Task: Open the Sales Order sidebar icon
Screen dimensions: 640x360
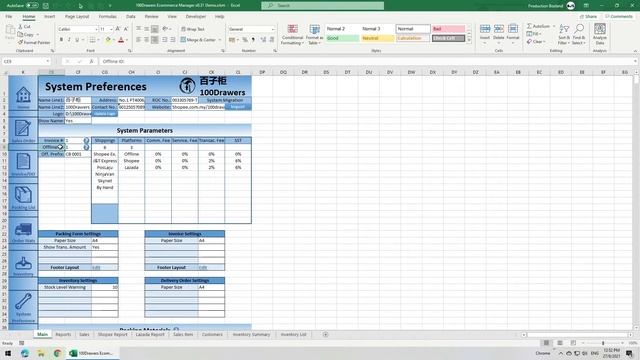Action: point(23,128)
